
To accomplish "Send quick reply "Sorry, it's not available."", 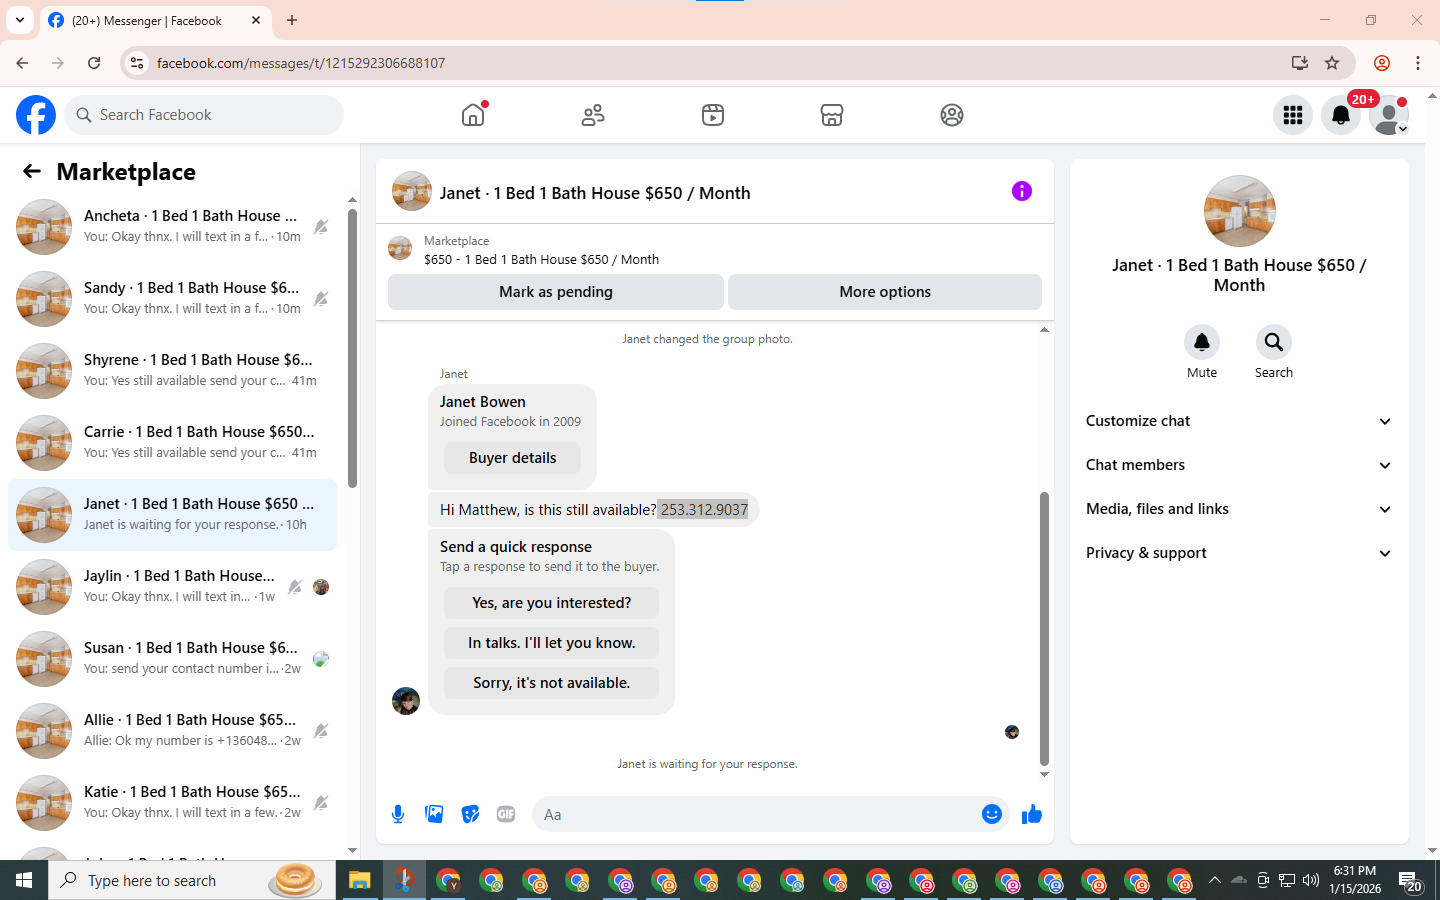I will [x=551, y=683].
